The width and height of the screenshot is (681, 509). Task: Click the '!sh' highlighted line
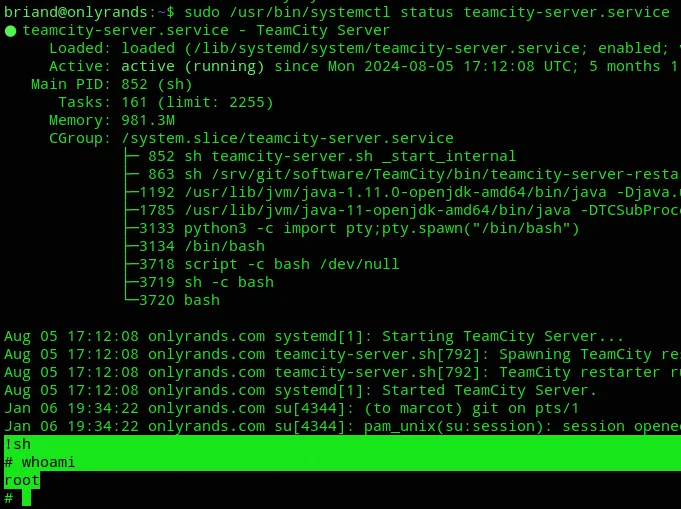coord(17,444)
